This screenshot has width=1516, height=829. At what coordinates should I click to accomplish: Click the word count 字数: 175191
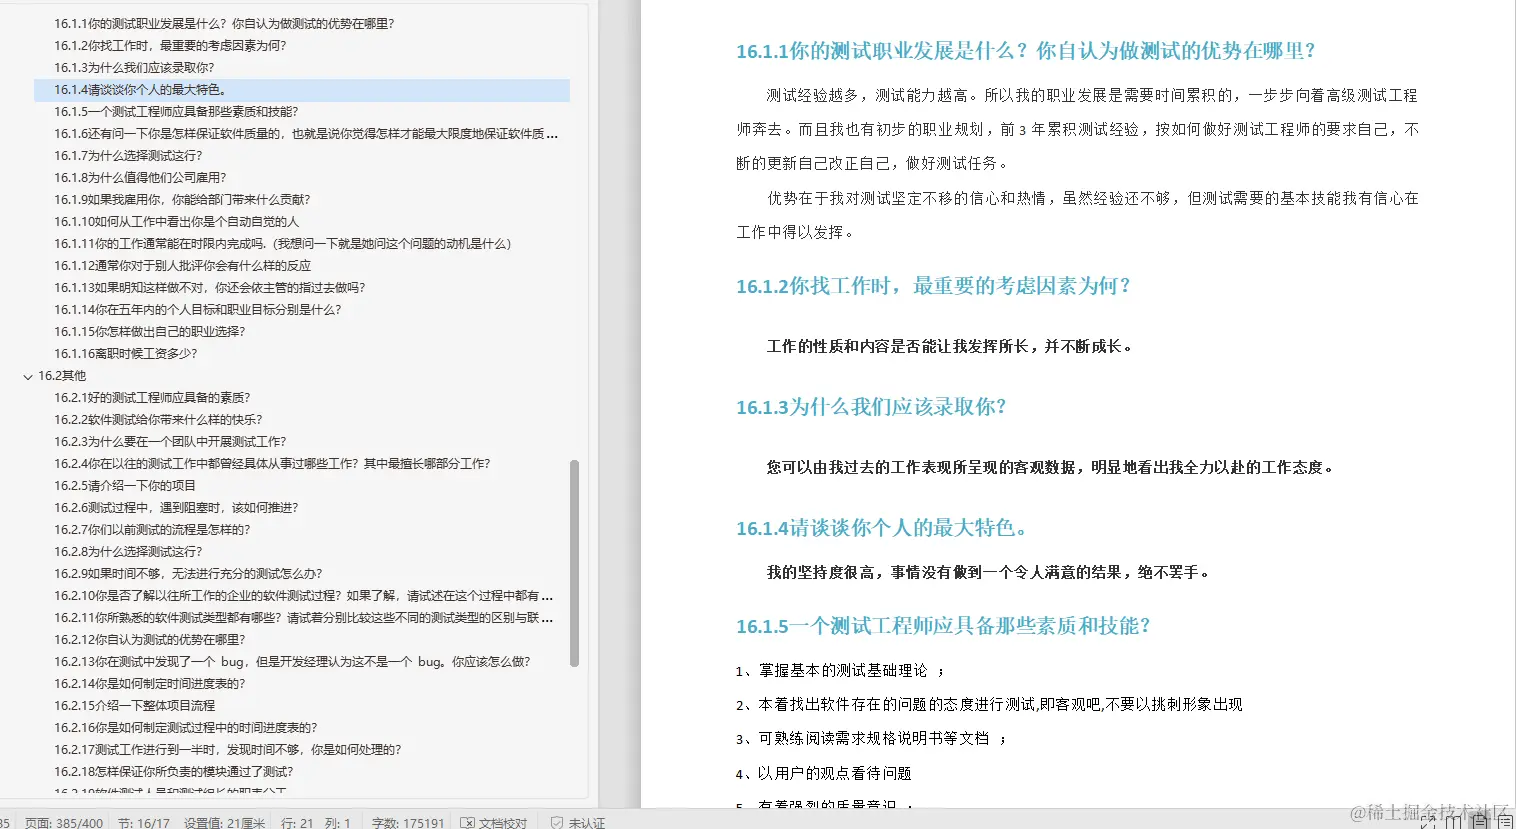point(405,822)
